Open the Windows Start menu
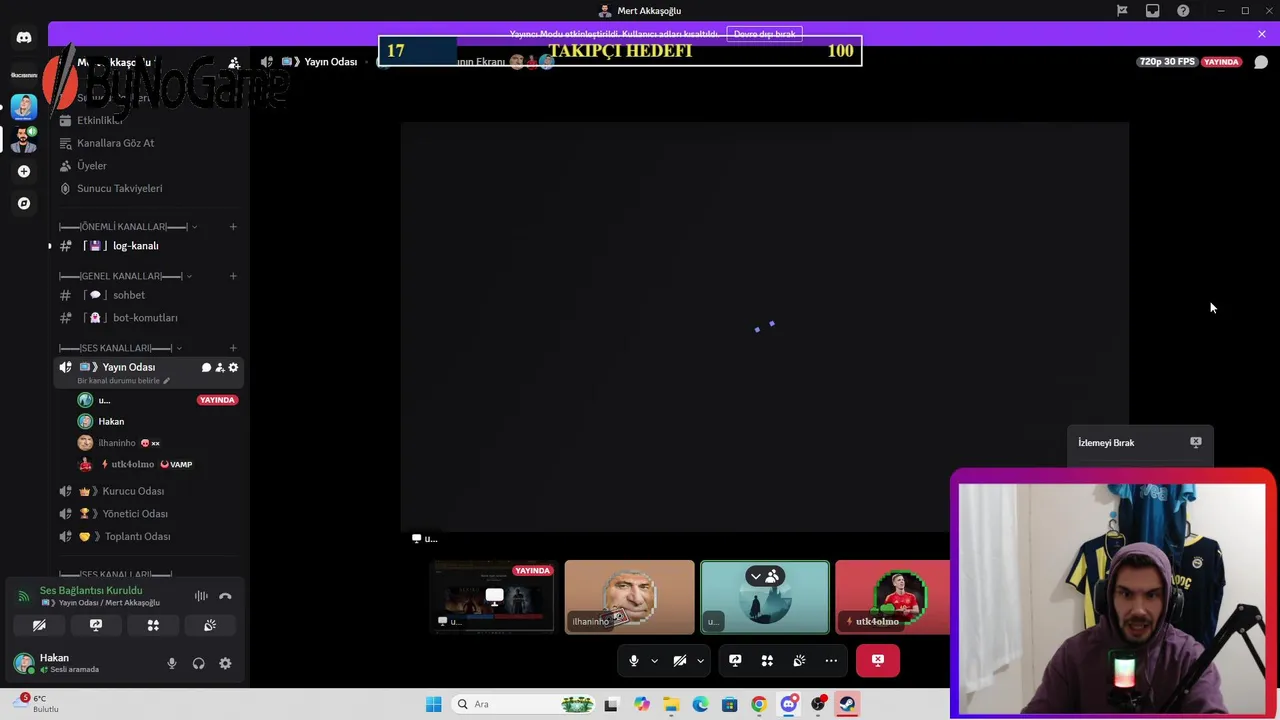 click(433, 704)
